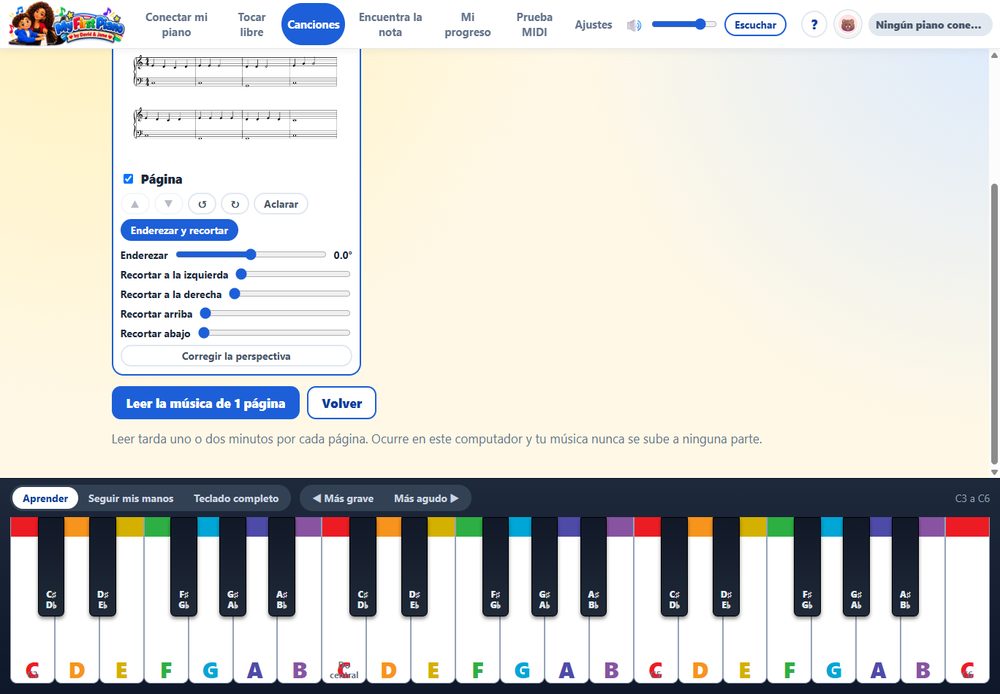1000x694 pixels.
Task: Open the bear avatar profile
Action: pyautogui.click(x=848, y=25)
